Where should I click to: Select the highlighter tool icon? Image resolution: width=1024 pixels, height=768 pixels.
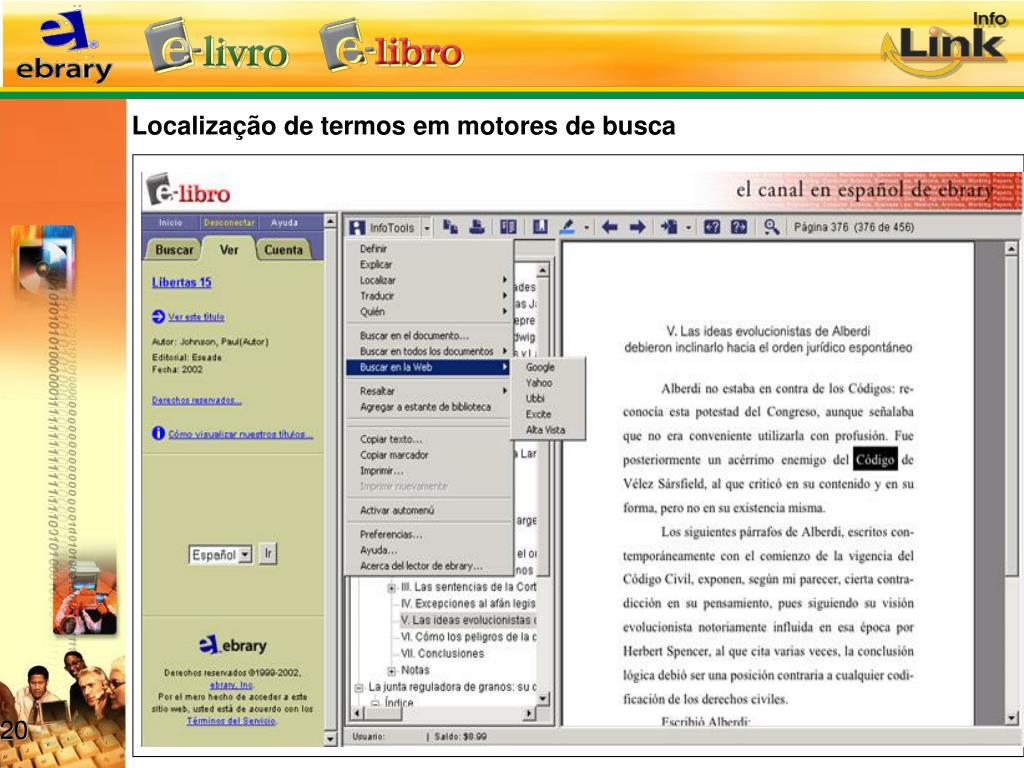(x=568, y=227)
